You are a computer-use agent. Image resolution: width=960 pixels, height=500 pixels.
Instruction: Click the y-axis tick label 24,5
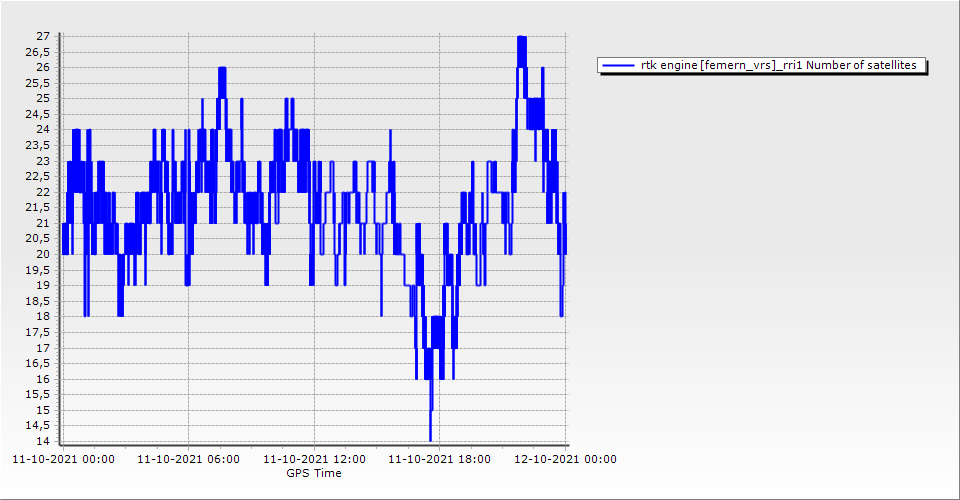coord(38,115)
